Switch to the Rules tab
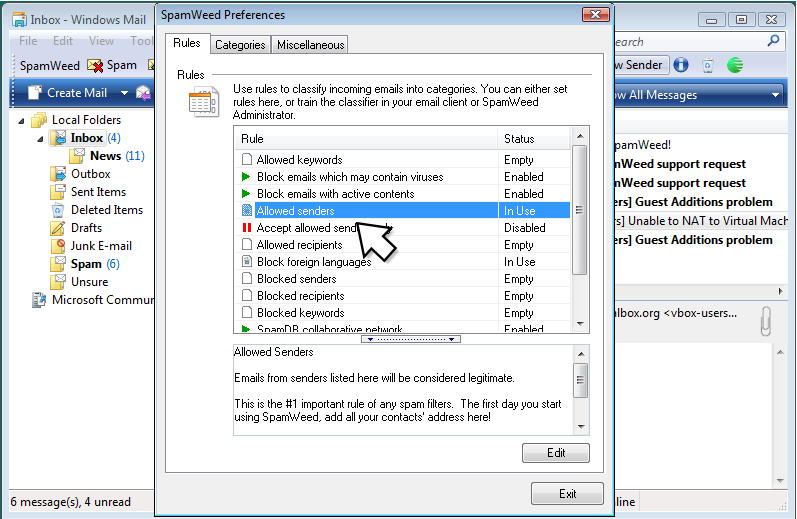Screen dimensions: 797x519 tap(187, 43)
